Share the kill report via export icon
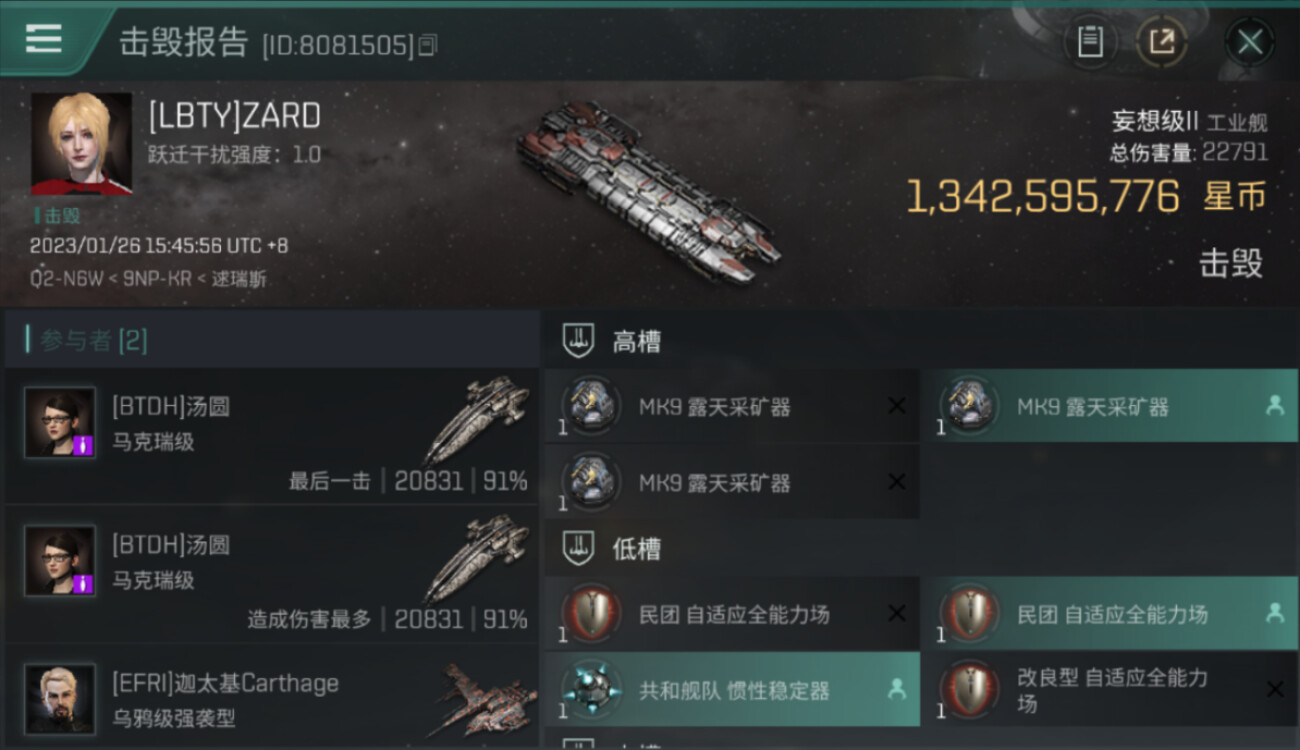Screen dimensions: 1300x750 pyautogui.click(x=1161, y=42)
